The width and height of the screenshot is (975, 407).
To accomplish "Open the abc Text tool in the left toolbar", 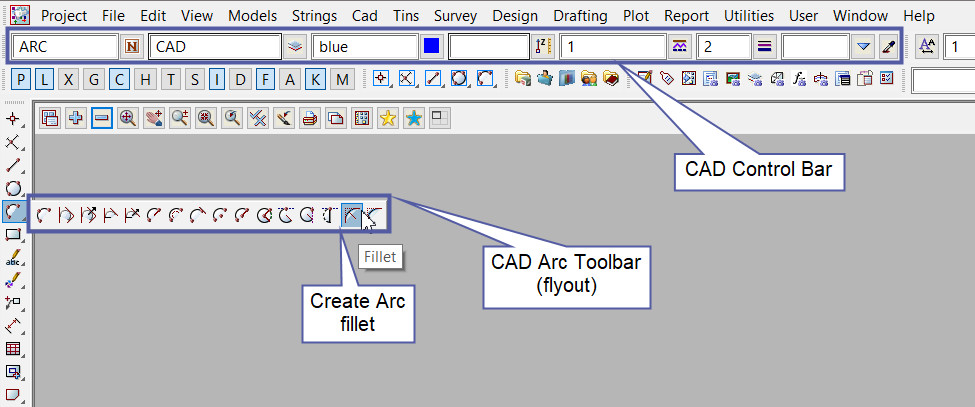I will [12, 257].
